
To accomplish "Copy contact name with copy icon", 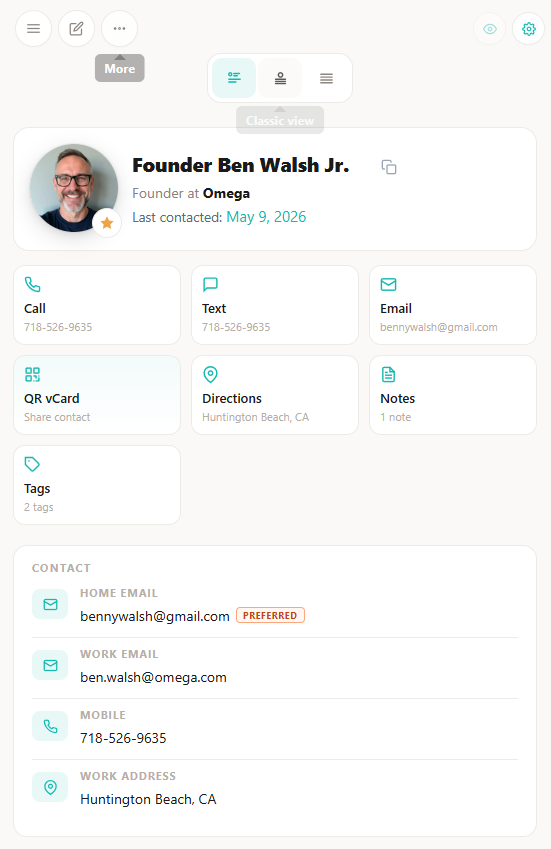I will point(389,167).
